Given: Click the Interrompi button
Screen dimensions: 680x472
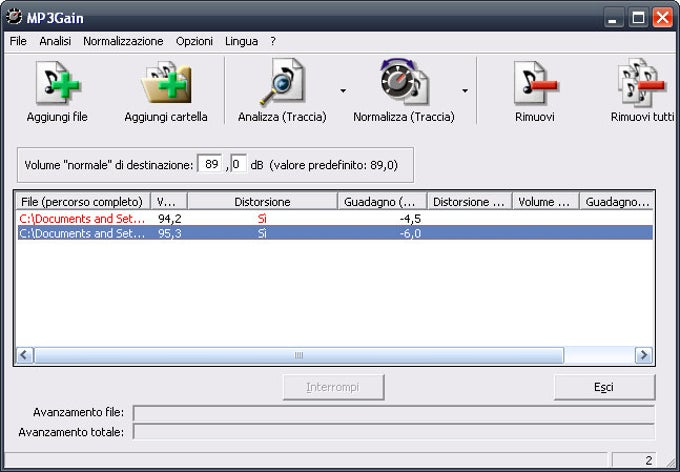Looking at the screenshot, I should [x=333, y=387].
